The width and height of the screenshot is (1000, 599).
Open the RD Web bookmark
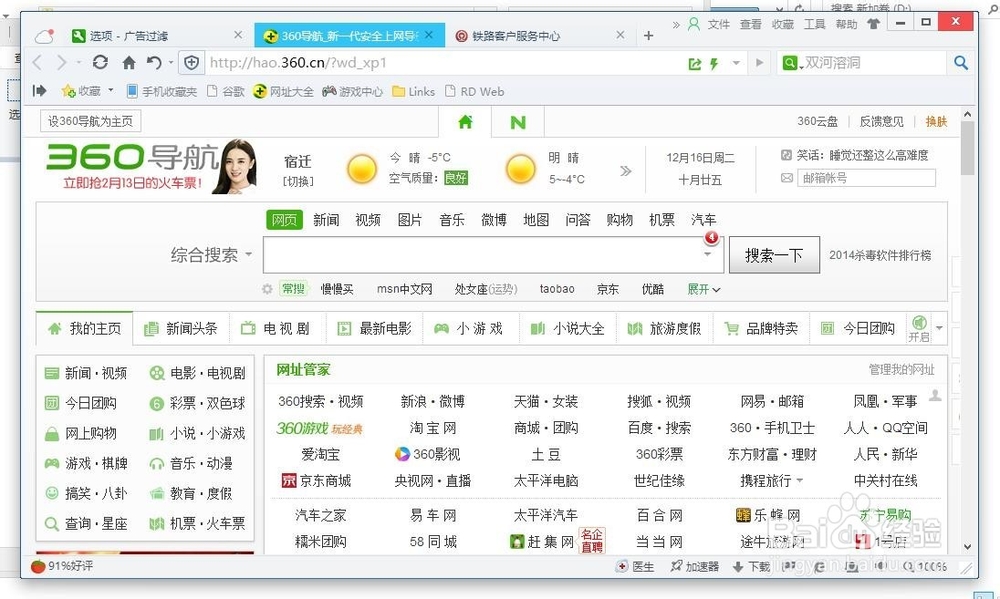coord(474,91)
